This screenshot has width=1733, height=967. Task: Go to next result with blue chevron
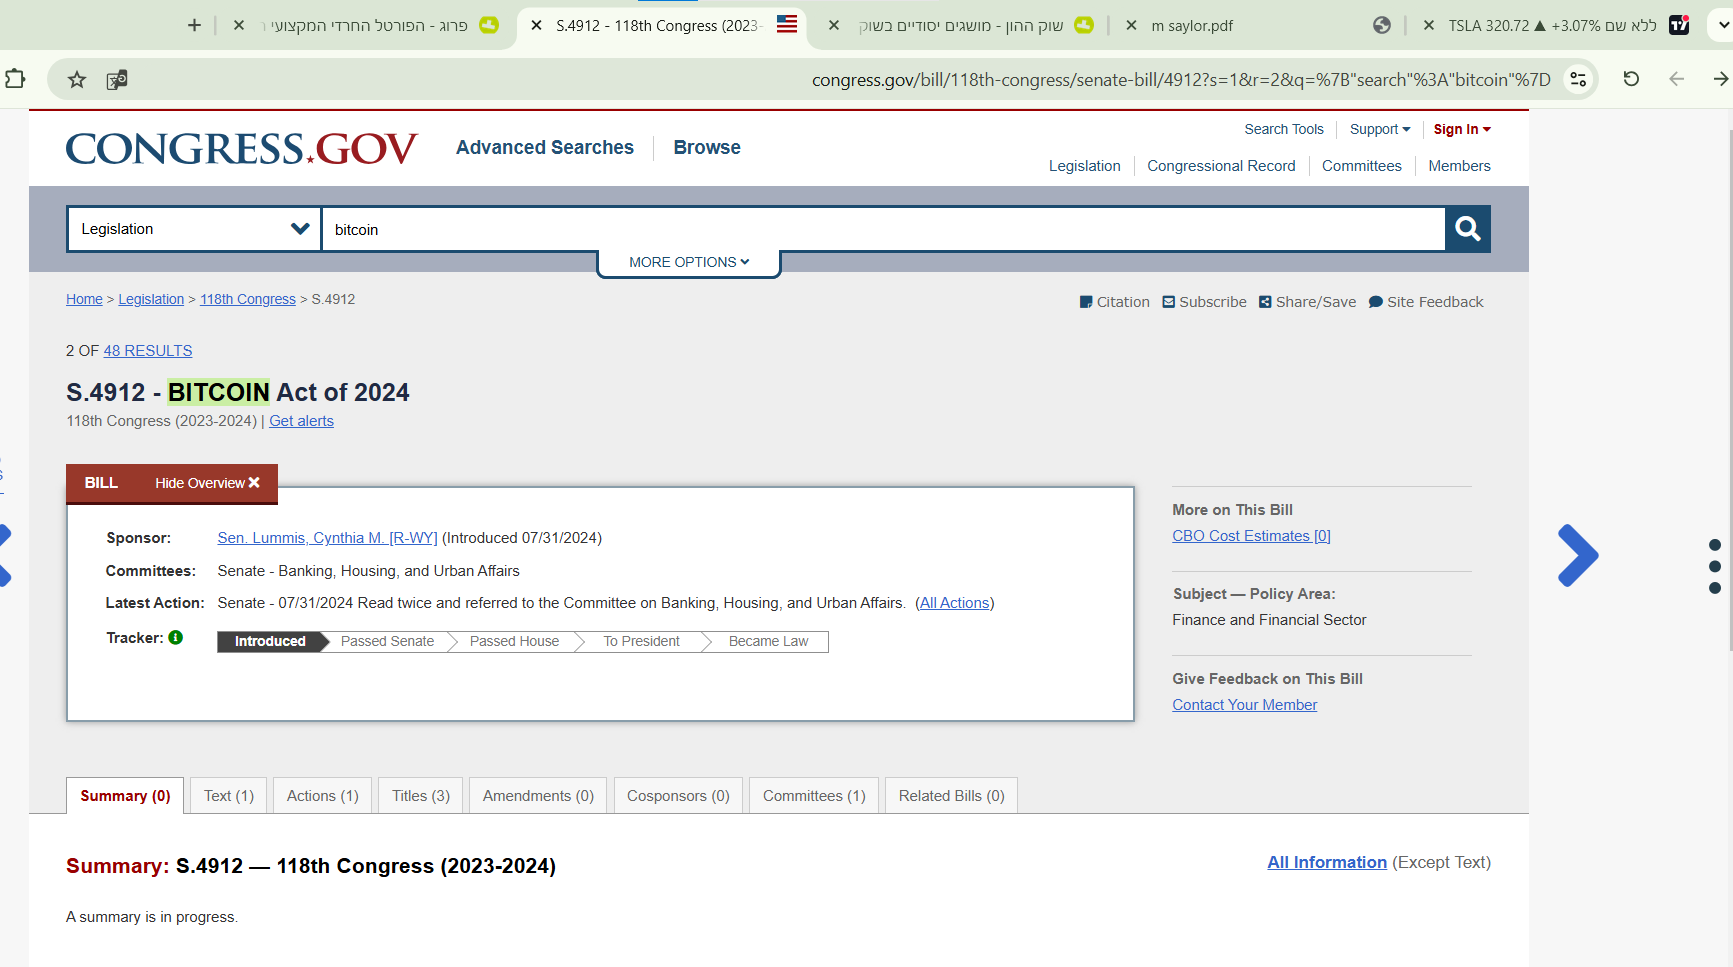(x=1578, y=555)
